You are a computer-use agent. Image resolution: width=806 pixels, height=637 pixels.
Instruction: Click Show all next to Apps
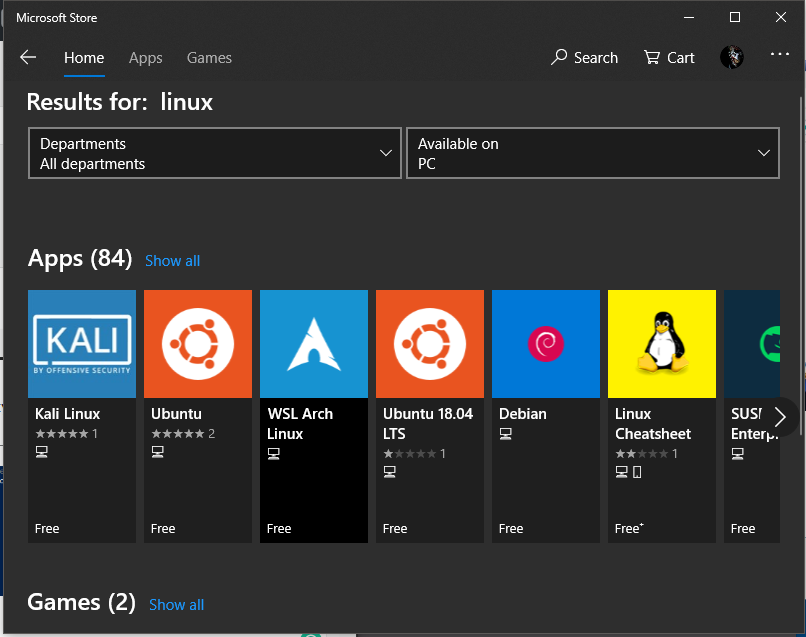point(172,261)
